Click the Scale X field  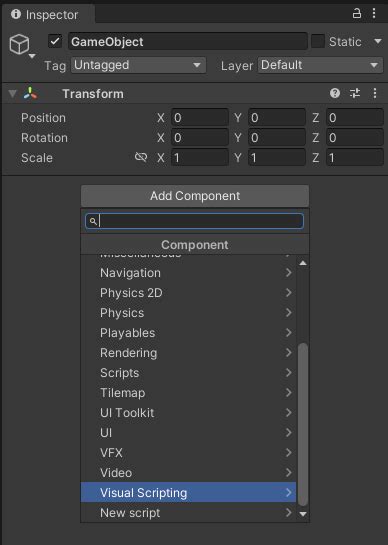pyautogui.click(x=200, y=157)
